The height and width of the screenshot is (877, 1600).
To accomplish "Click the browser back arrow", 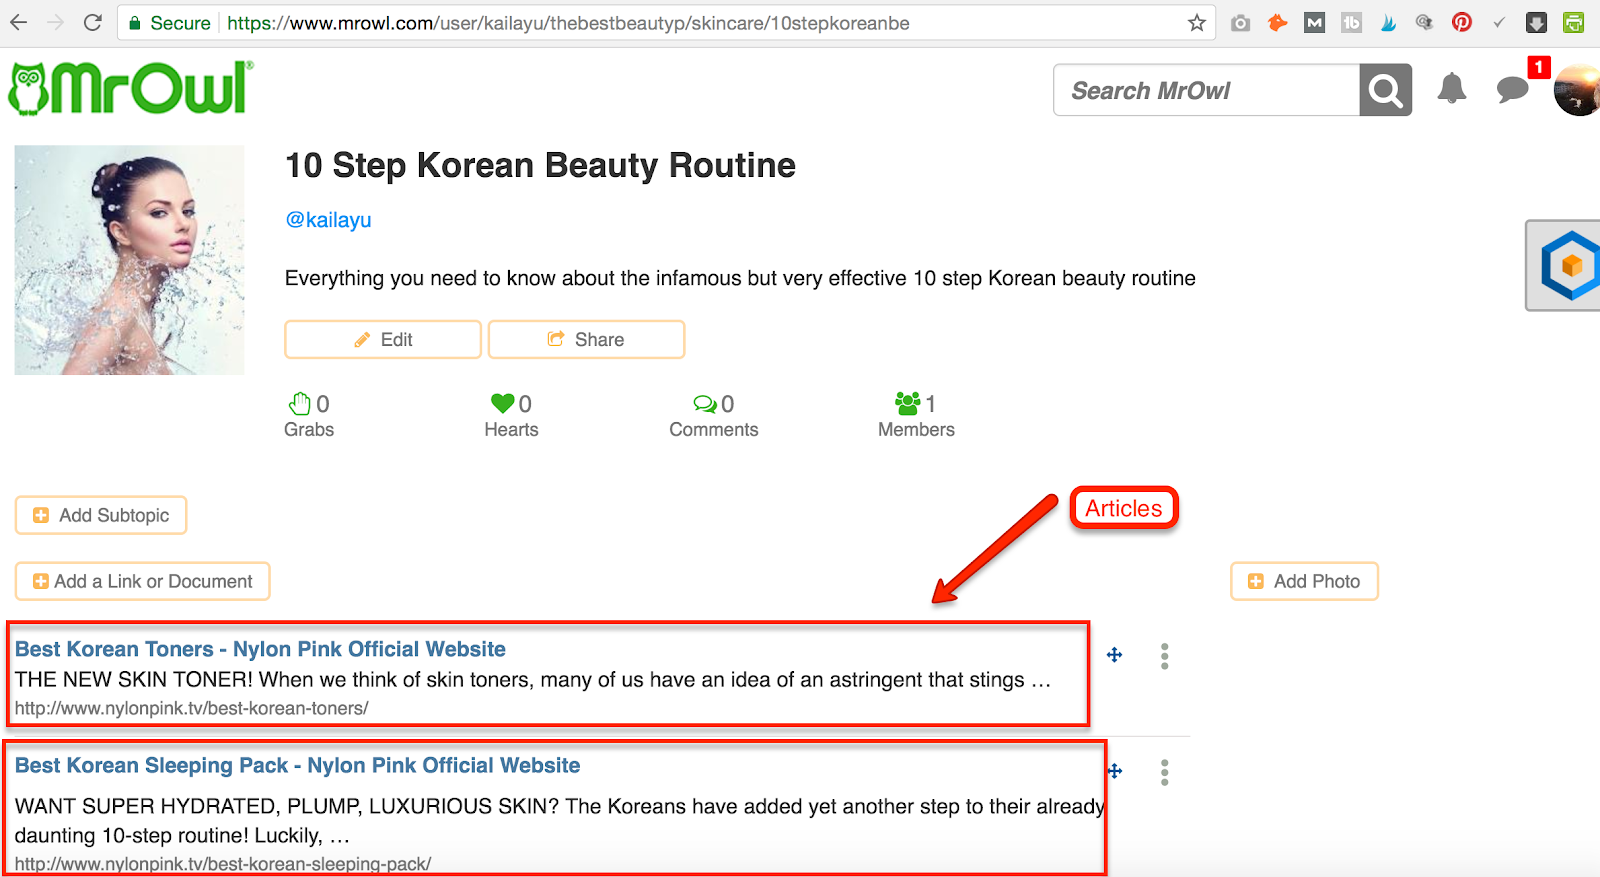I will (x=19, y=22).
